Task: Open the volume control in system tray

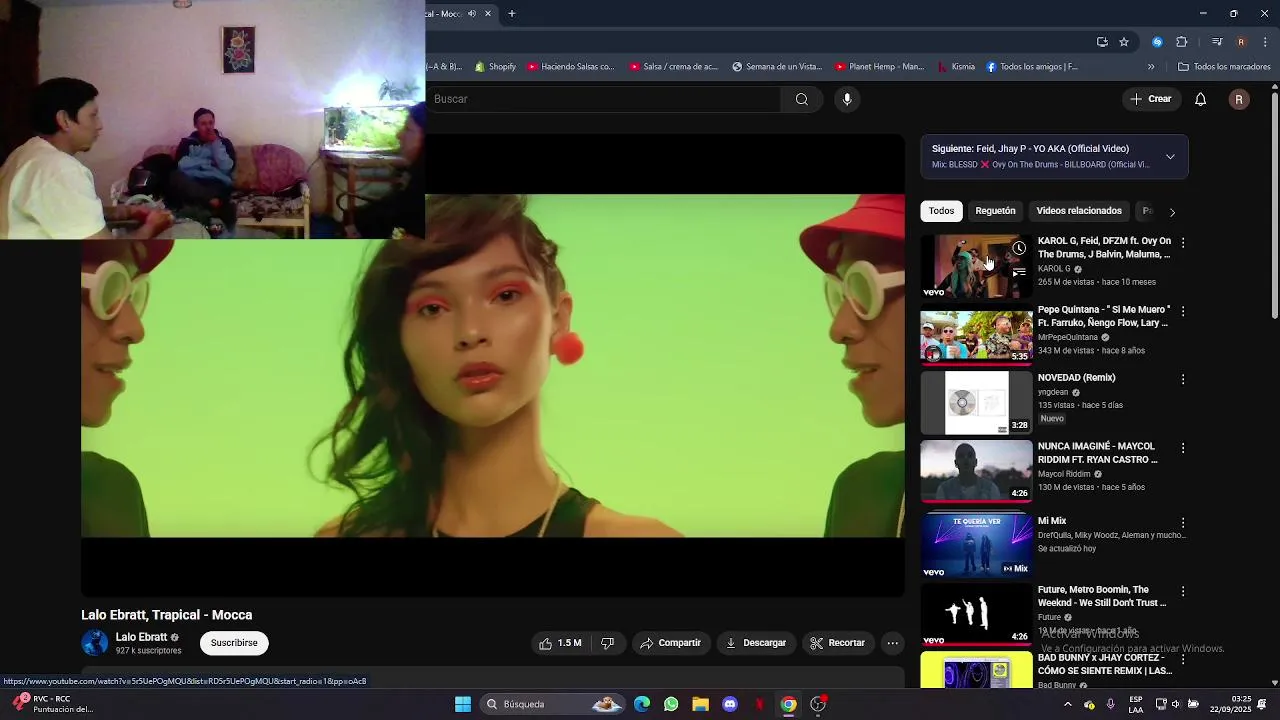Action: [1174, 704]
